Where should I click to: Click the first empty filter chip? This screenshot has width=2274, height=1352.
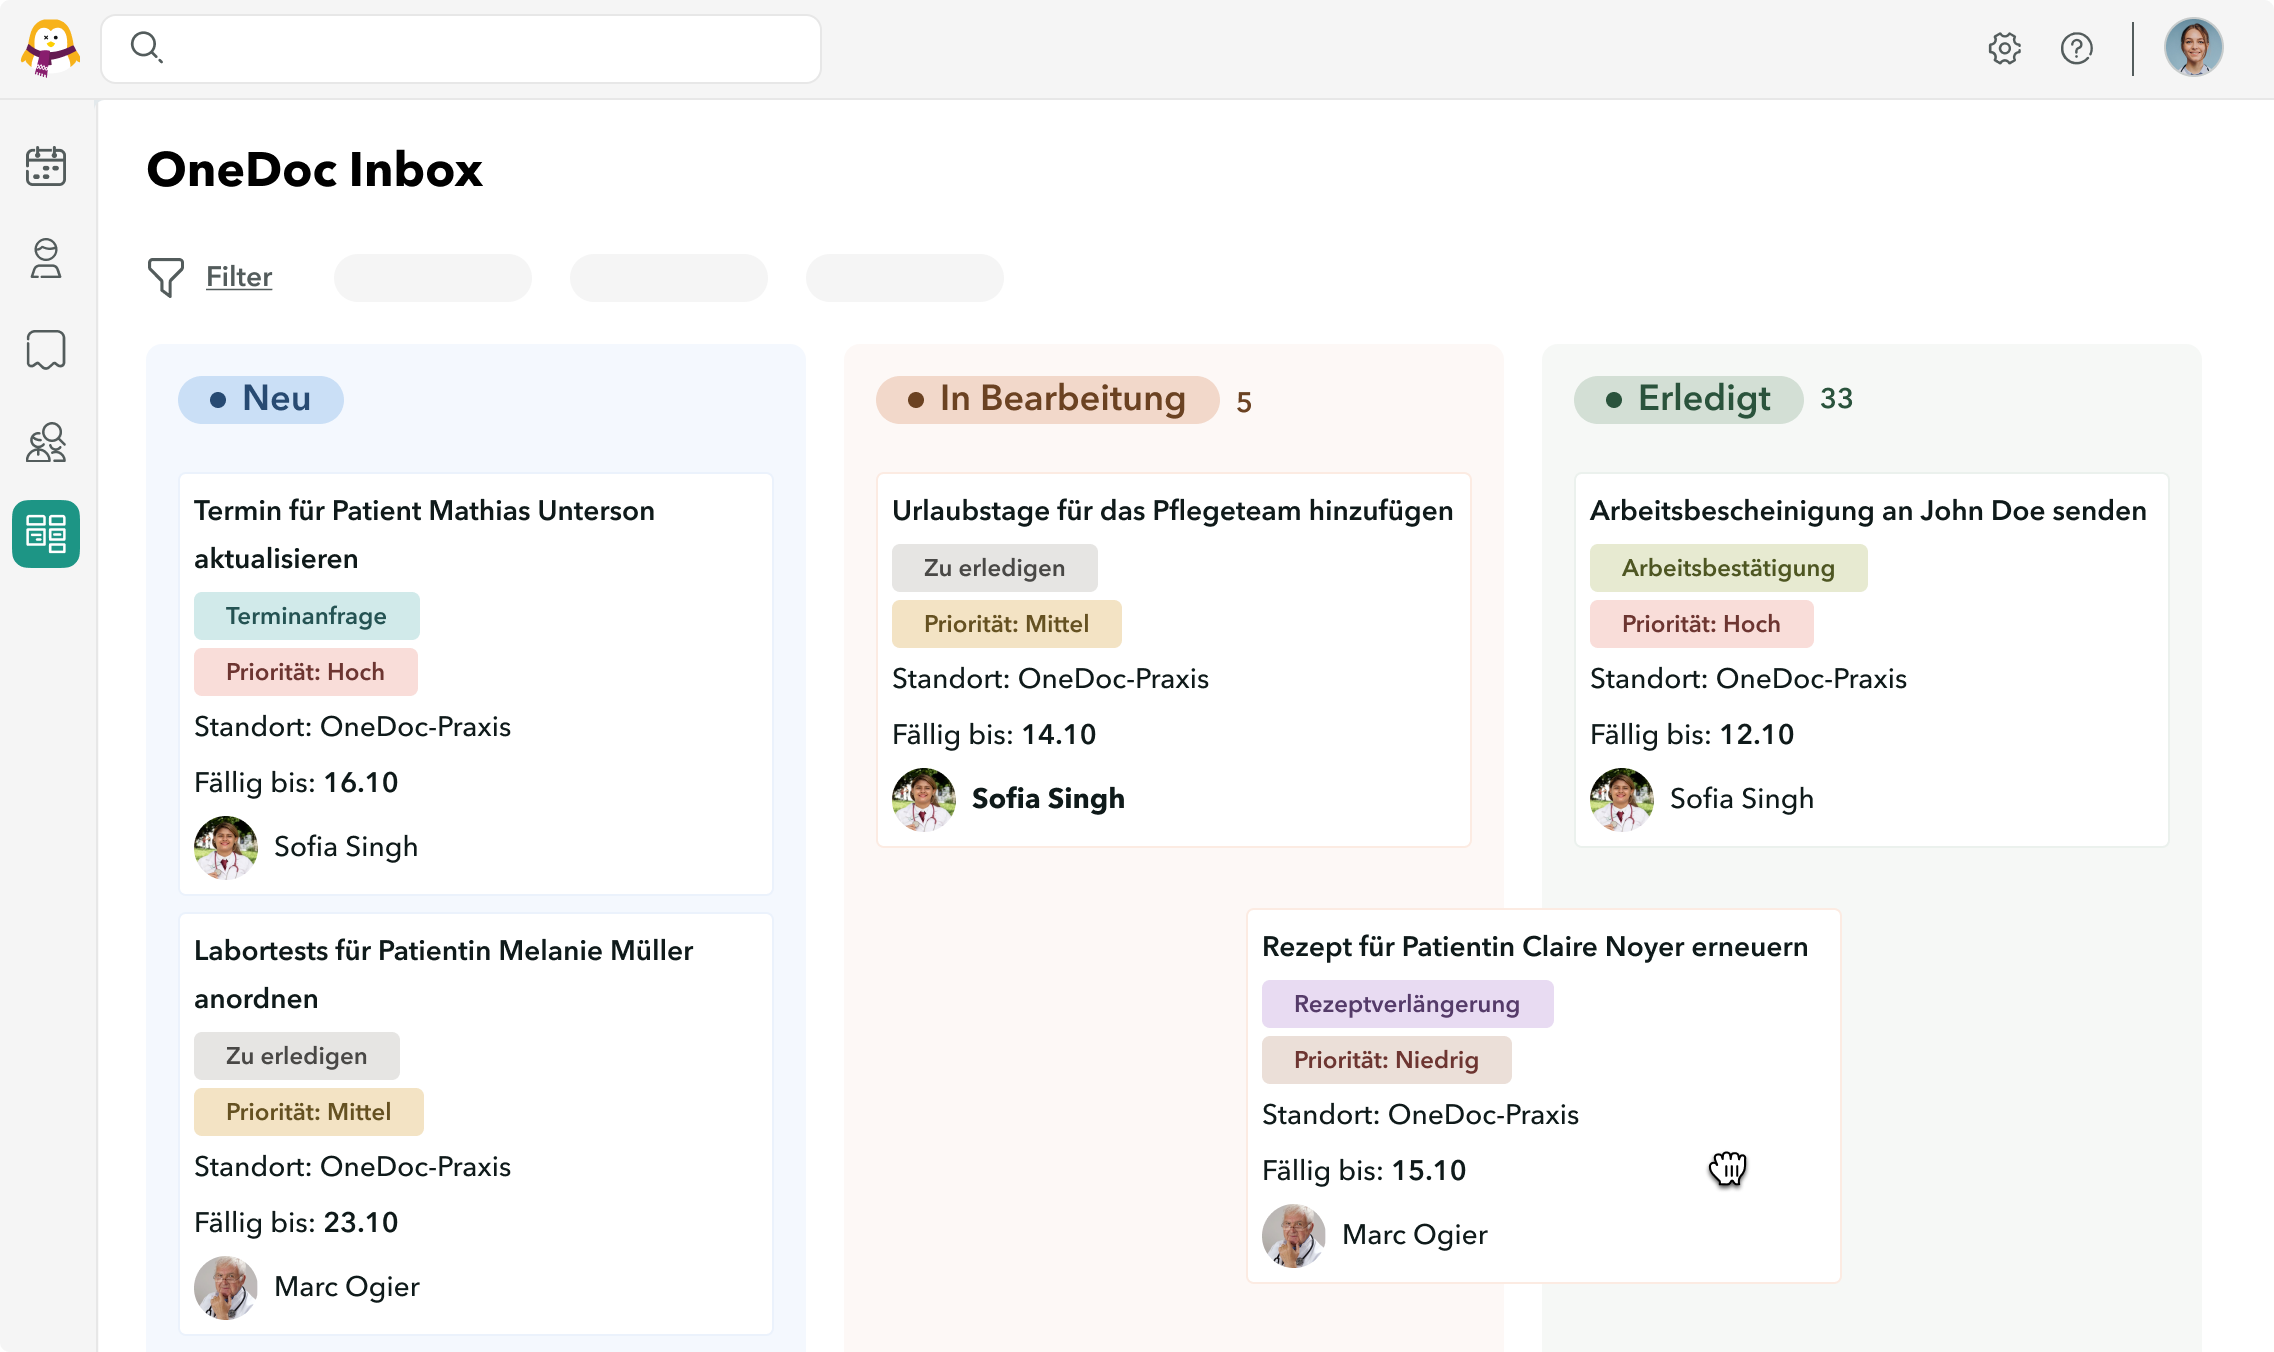coord(433,277)
